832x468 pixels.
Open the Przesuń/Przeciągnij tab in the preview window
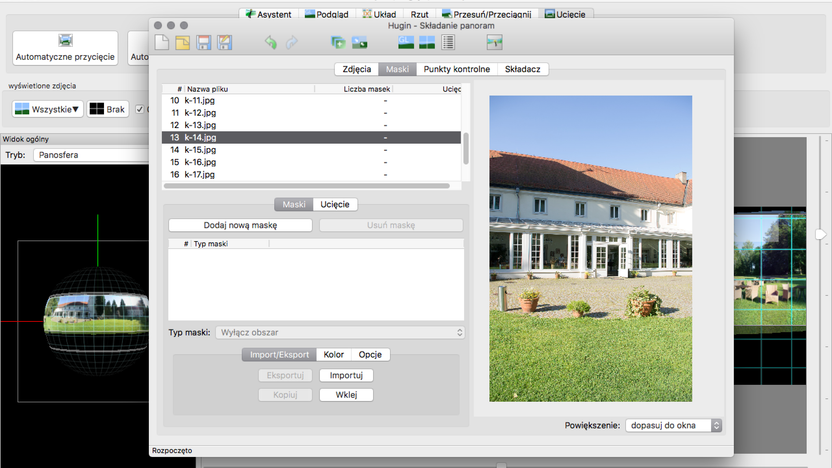click(x=487, y=14)
